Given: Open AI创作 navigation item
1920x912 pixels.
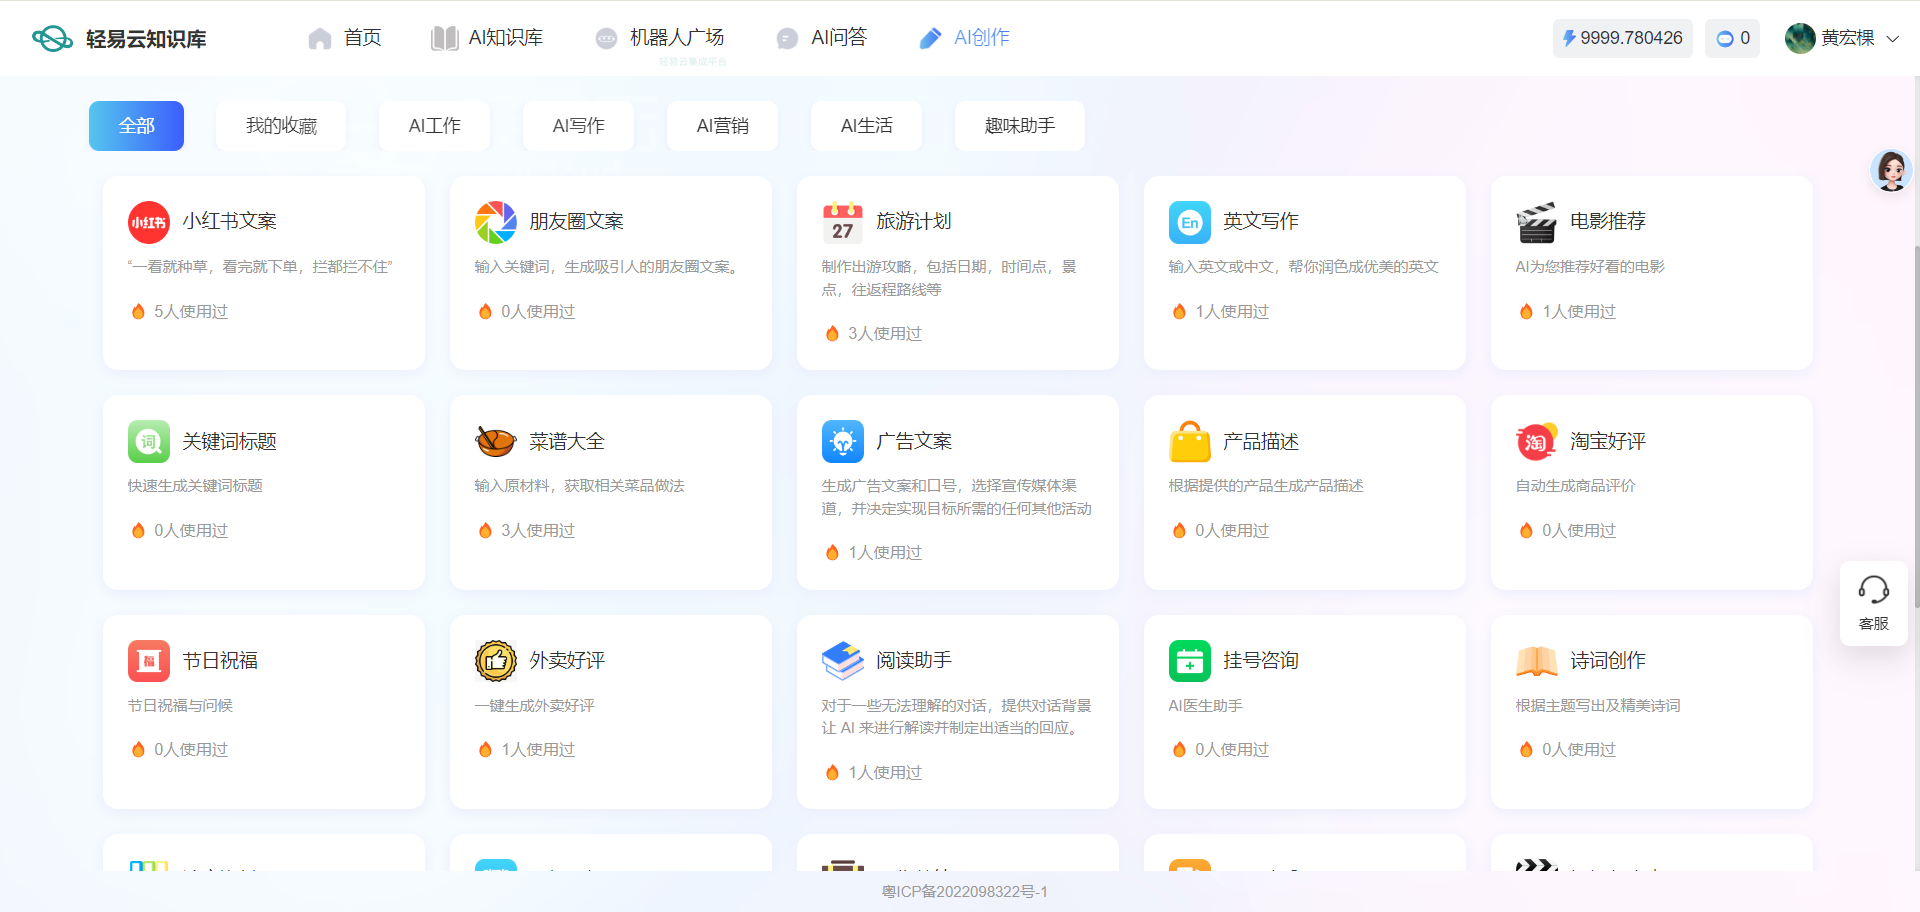Looking at the screenshot, I should (981, 38).
